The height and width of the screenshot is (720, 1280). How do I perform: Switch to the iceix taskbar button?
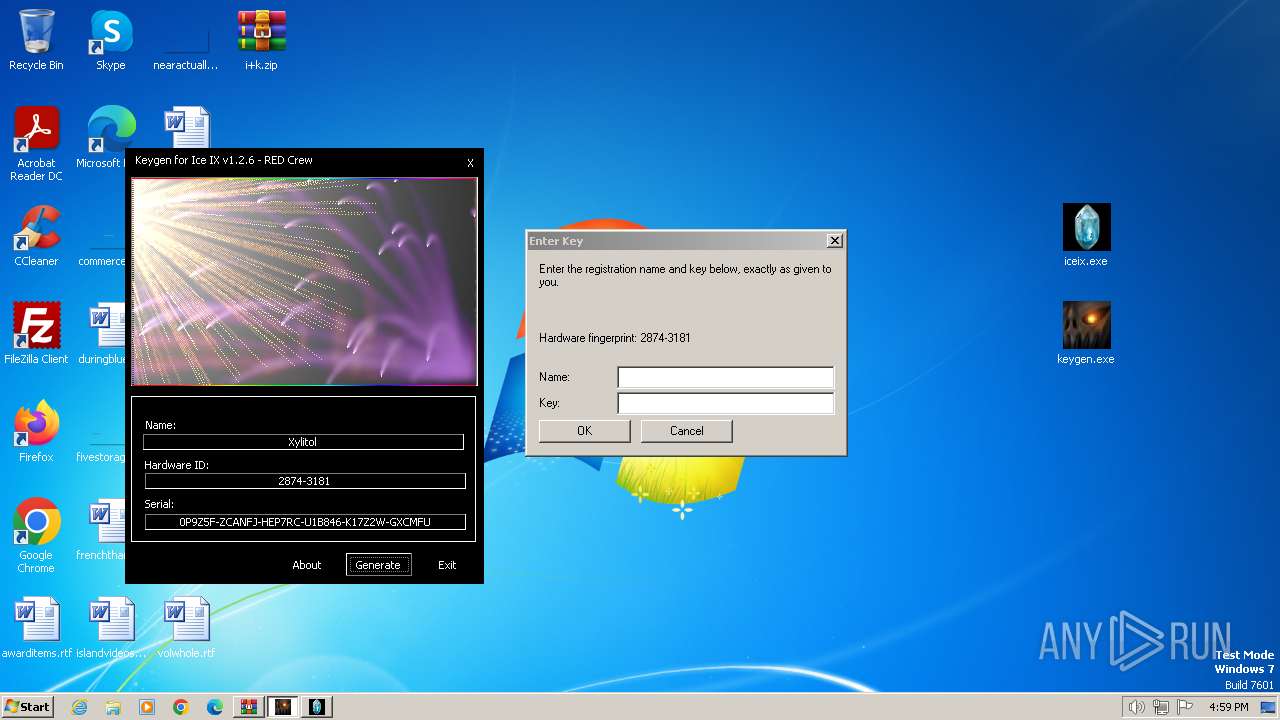click(x=317, y=707)
